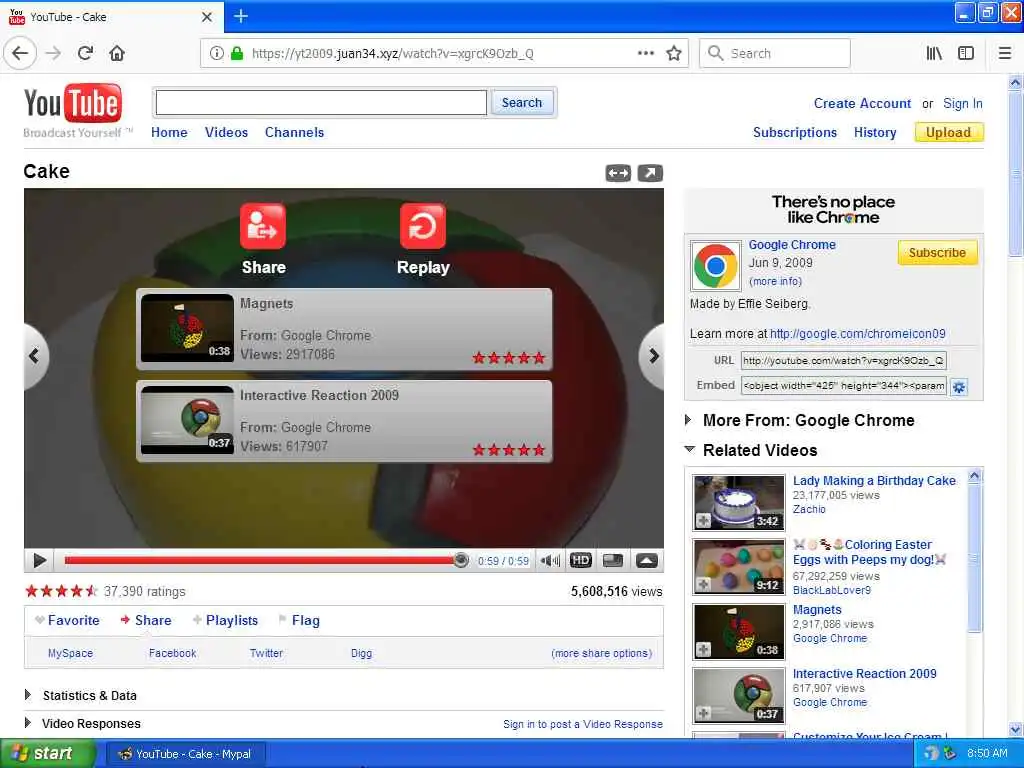Toggle the player widescreen size icon
Screen dimensions: 1024x768
coord(613,560)
